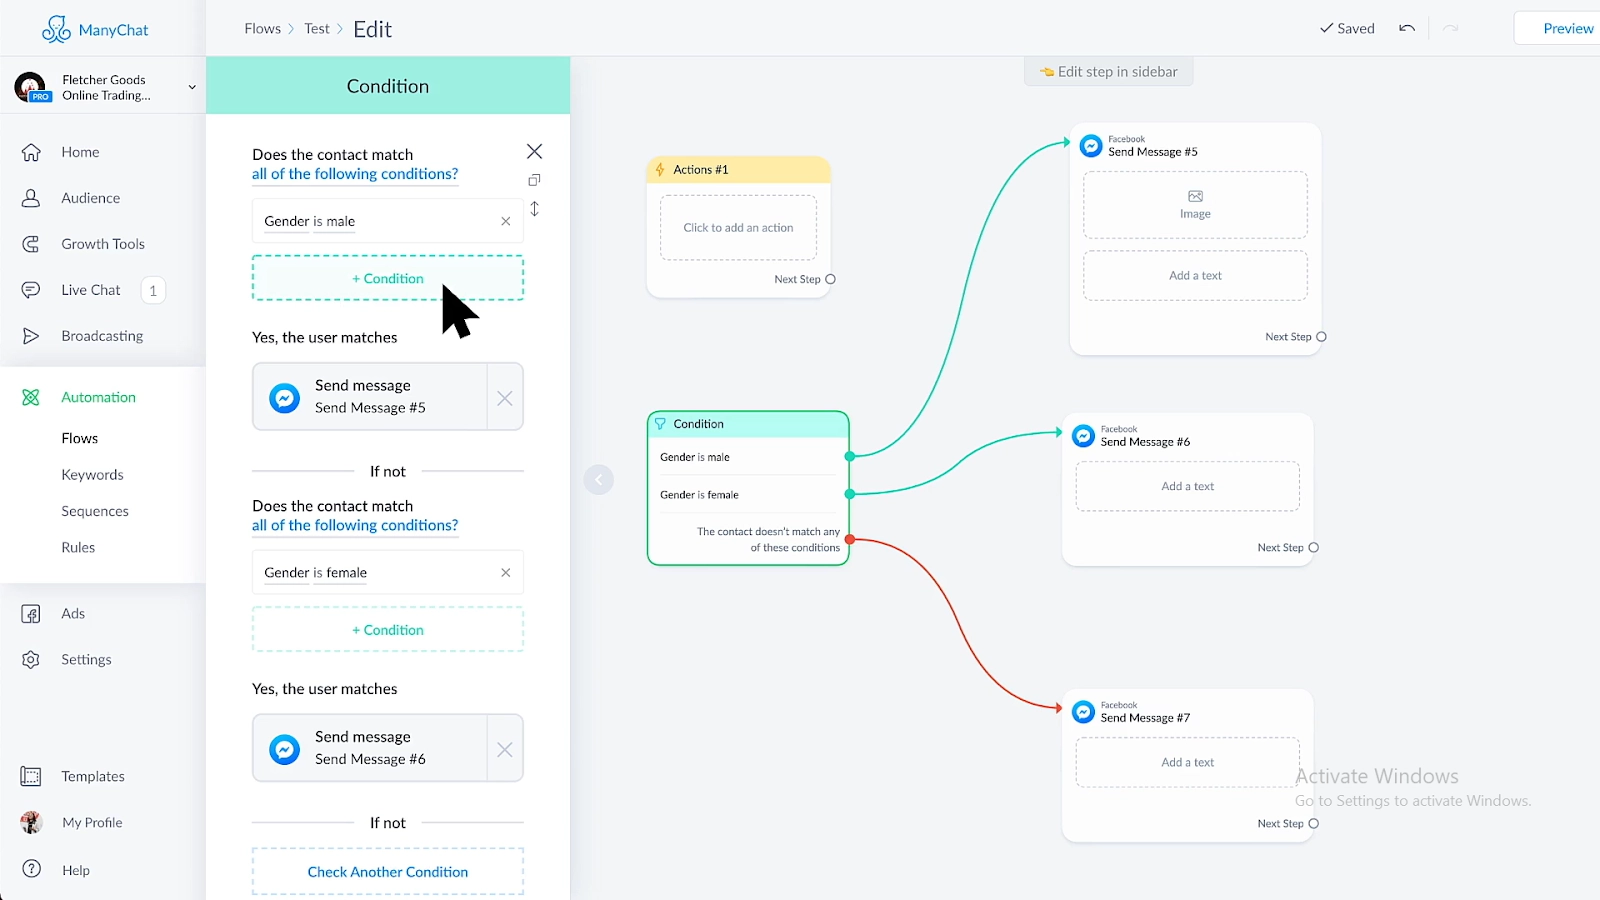Click the reorder arrows icon beside Gender is male
Screen dimensions: 1600x900
click(x=534, y=209)
